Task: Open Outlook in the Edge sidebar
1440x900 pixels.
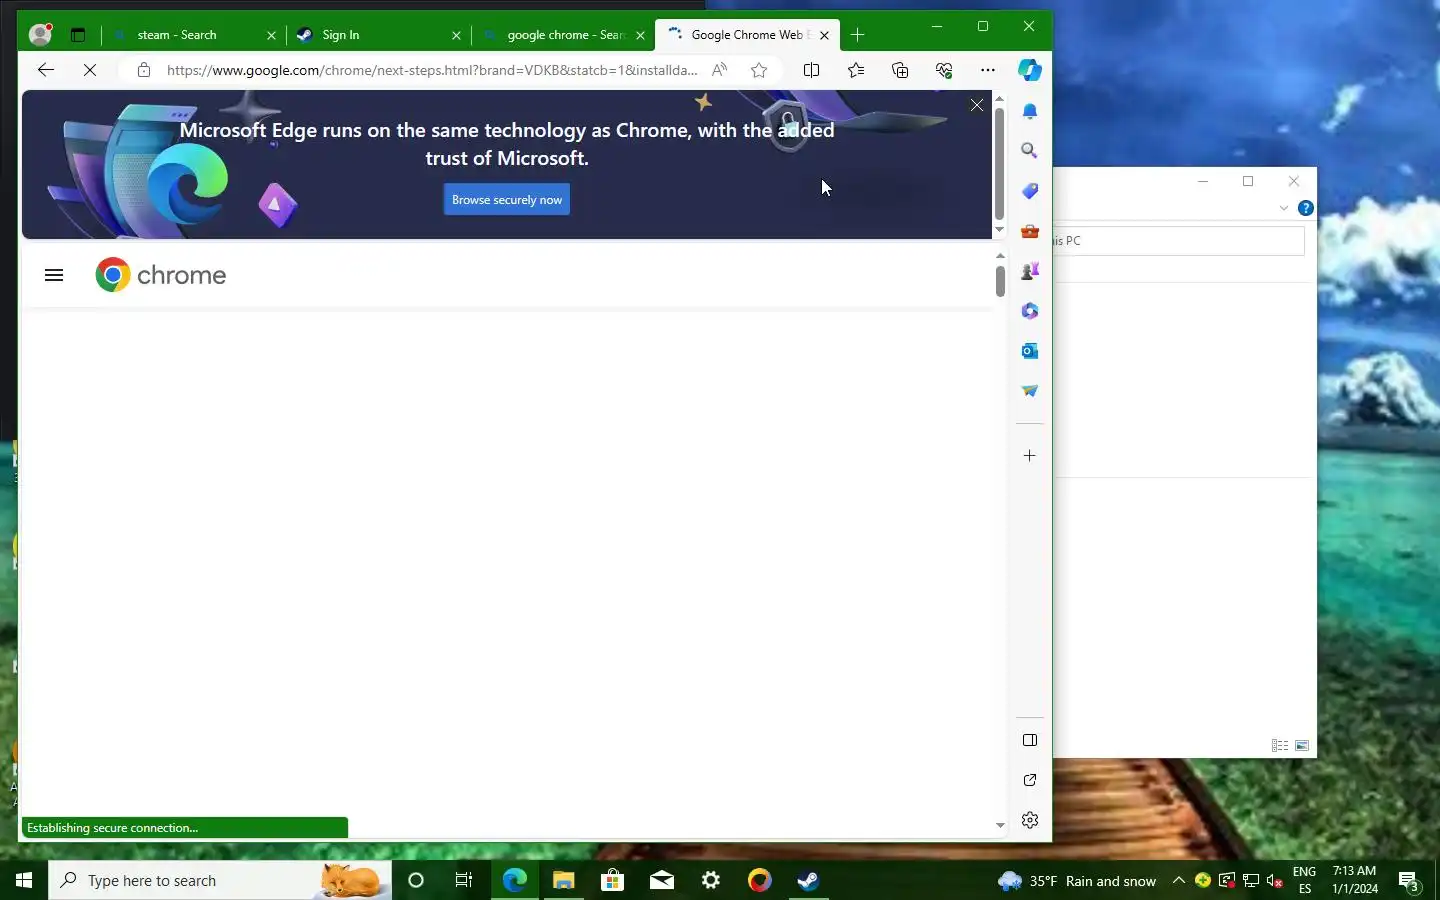Action: click(1030, 351)
